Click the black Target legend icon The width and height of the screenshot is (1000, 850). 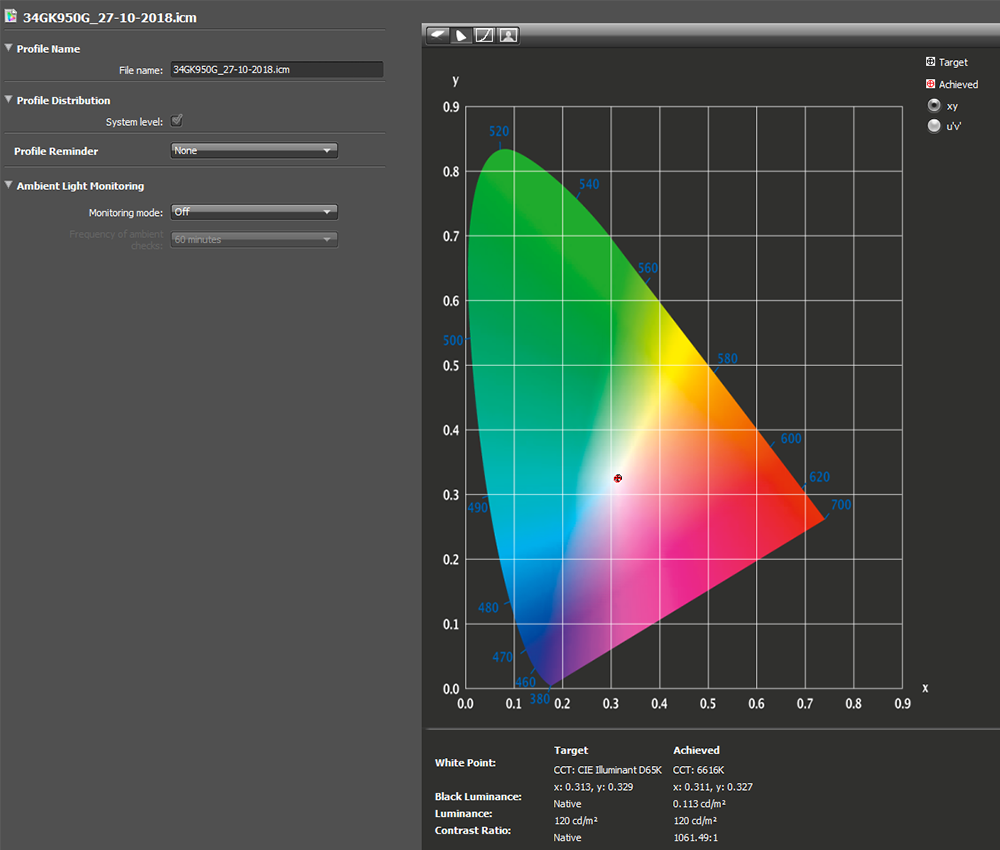click(930, 62)
